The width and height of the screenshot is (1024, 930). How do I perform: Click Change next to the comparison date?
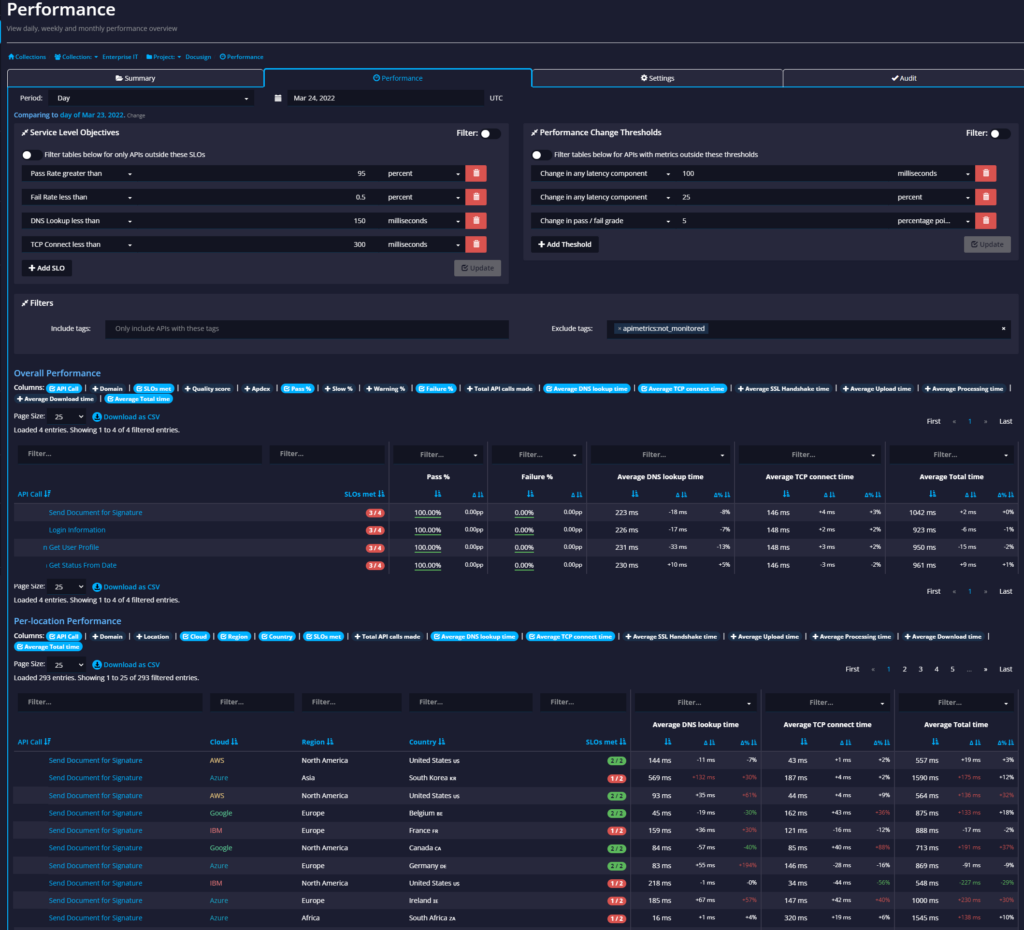coord(136,116)
